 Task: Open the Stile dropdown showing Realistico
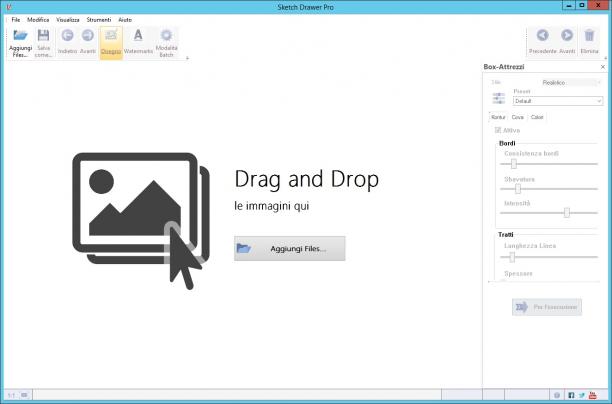tap(570, 82)
